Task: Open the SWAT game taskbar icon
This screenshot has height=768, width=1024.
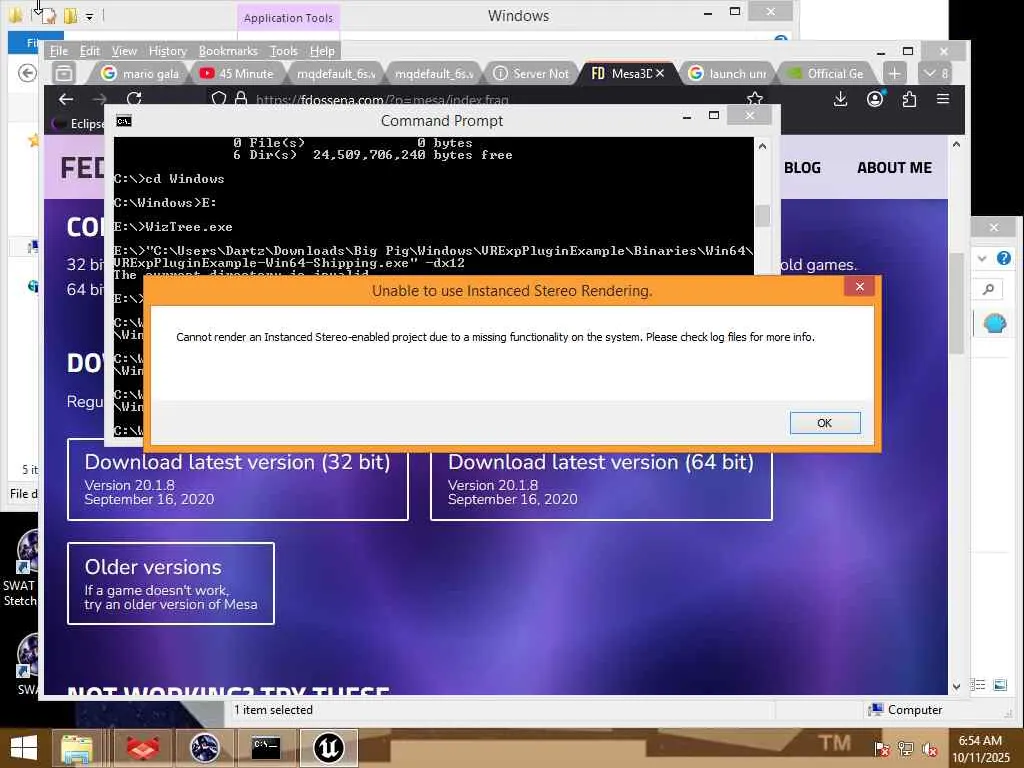Action: [204, 748]
